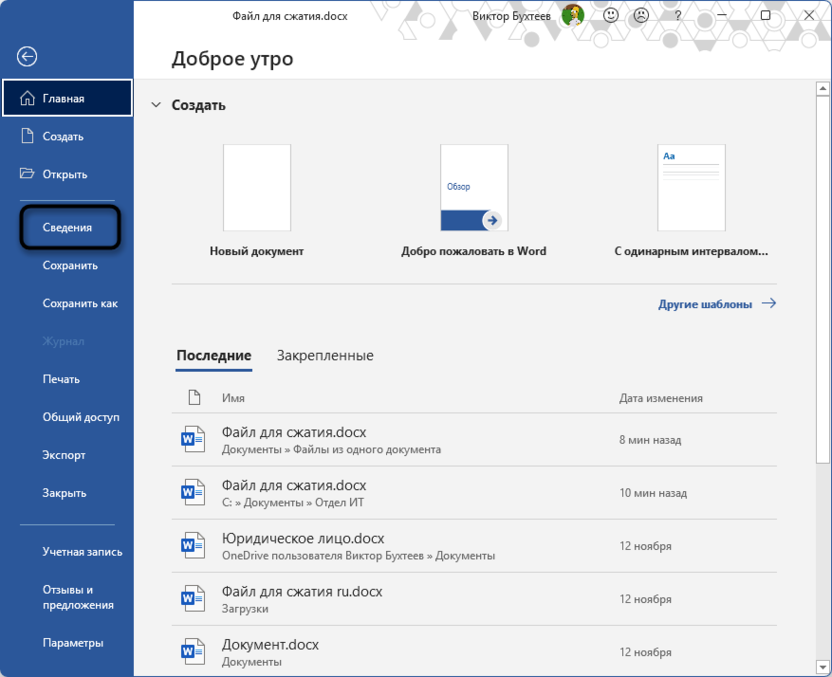Image resolution: width=832 pixels, height=677 pixels.
Task: Click the document icon in the Имя column header
Action: click(x=196, y=397)
